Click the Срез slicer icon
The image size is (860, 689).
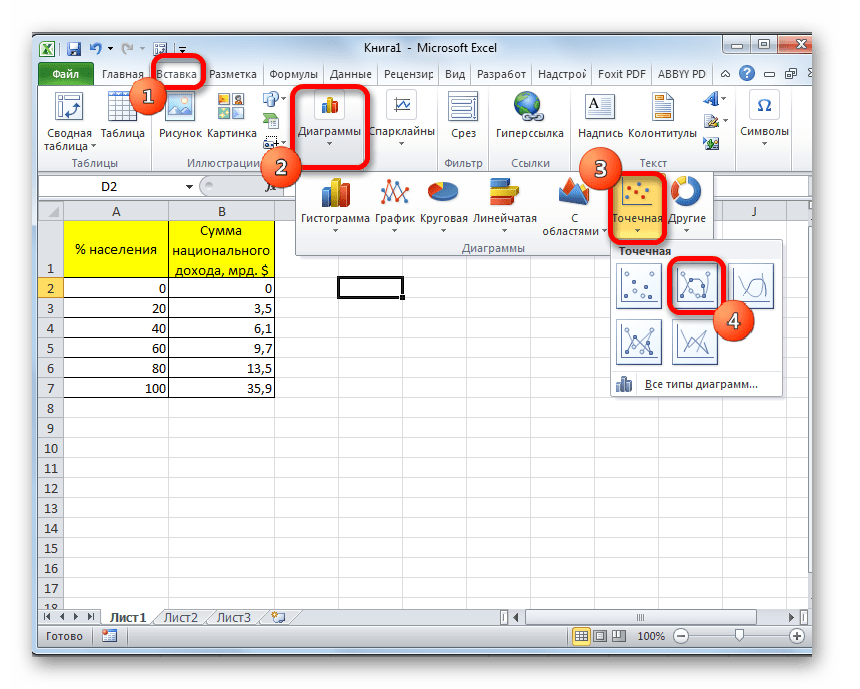pos(463,115)
